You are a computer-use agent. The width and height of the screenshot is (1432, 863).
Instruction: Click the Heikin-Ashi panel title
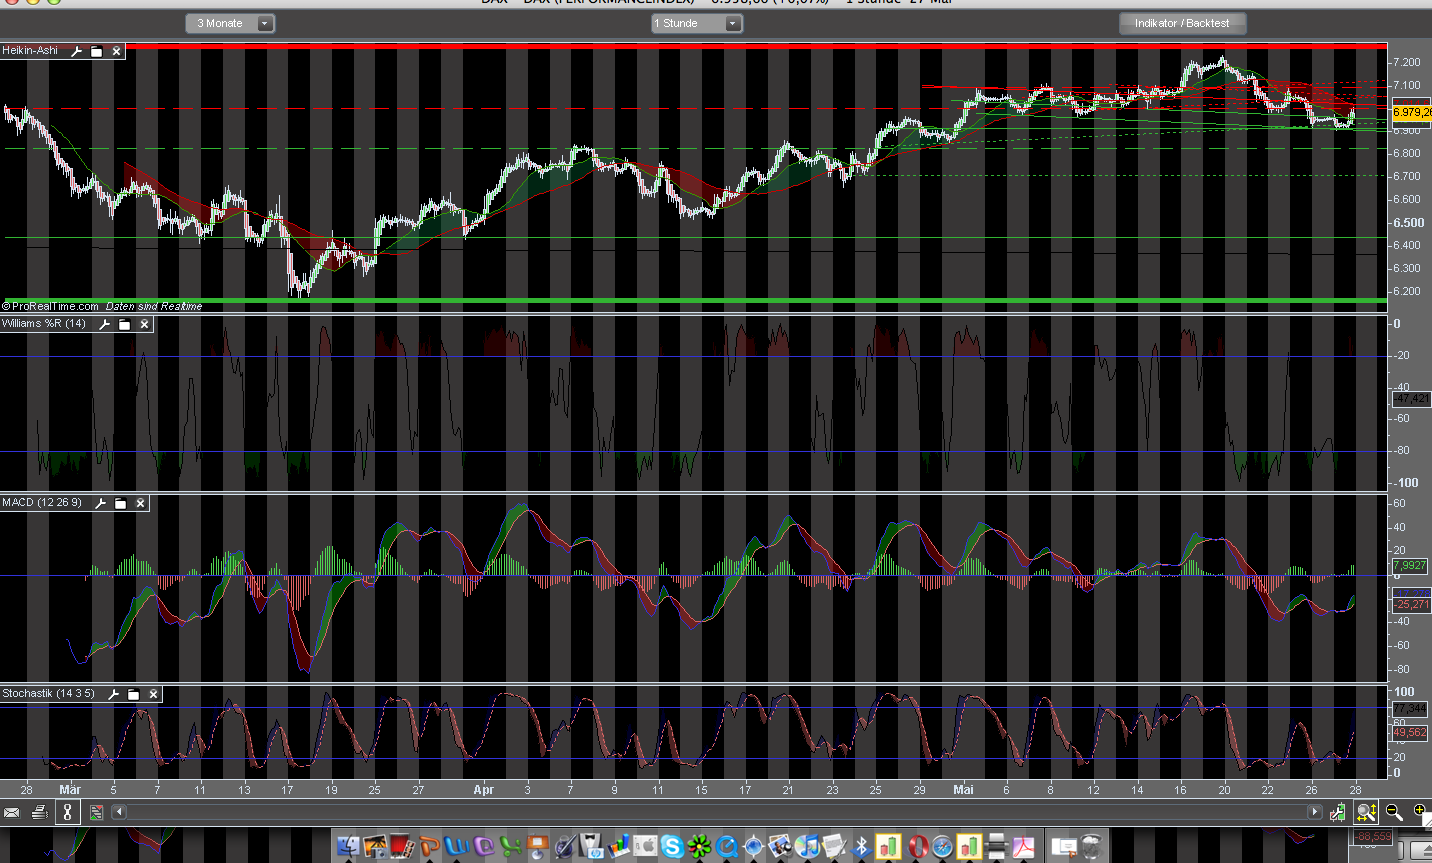30,50
